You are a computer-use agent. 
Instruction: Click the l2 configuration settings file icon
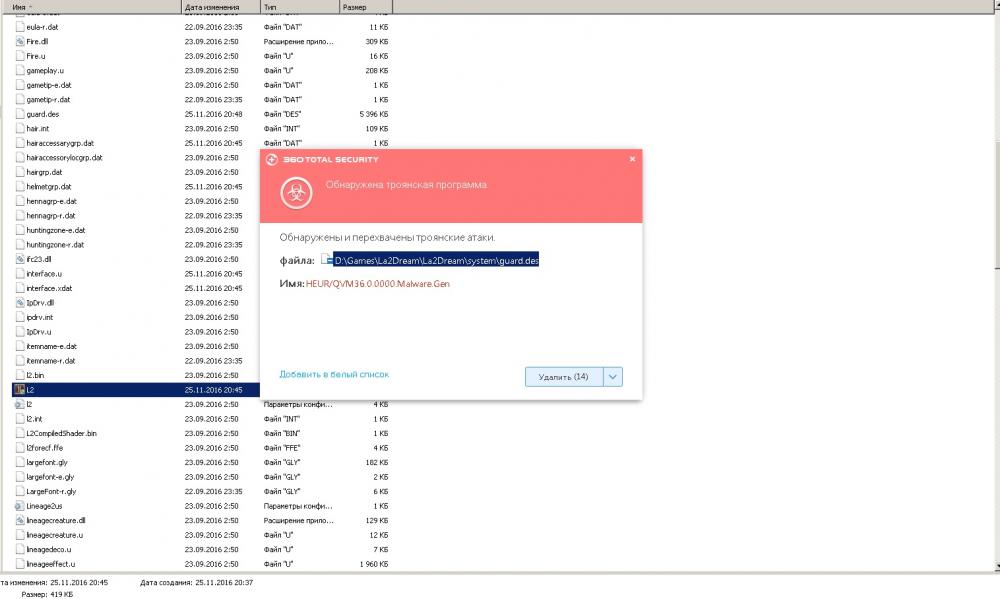19,404
